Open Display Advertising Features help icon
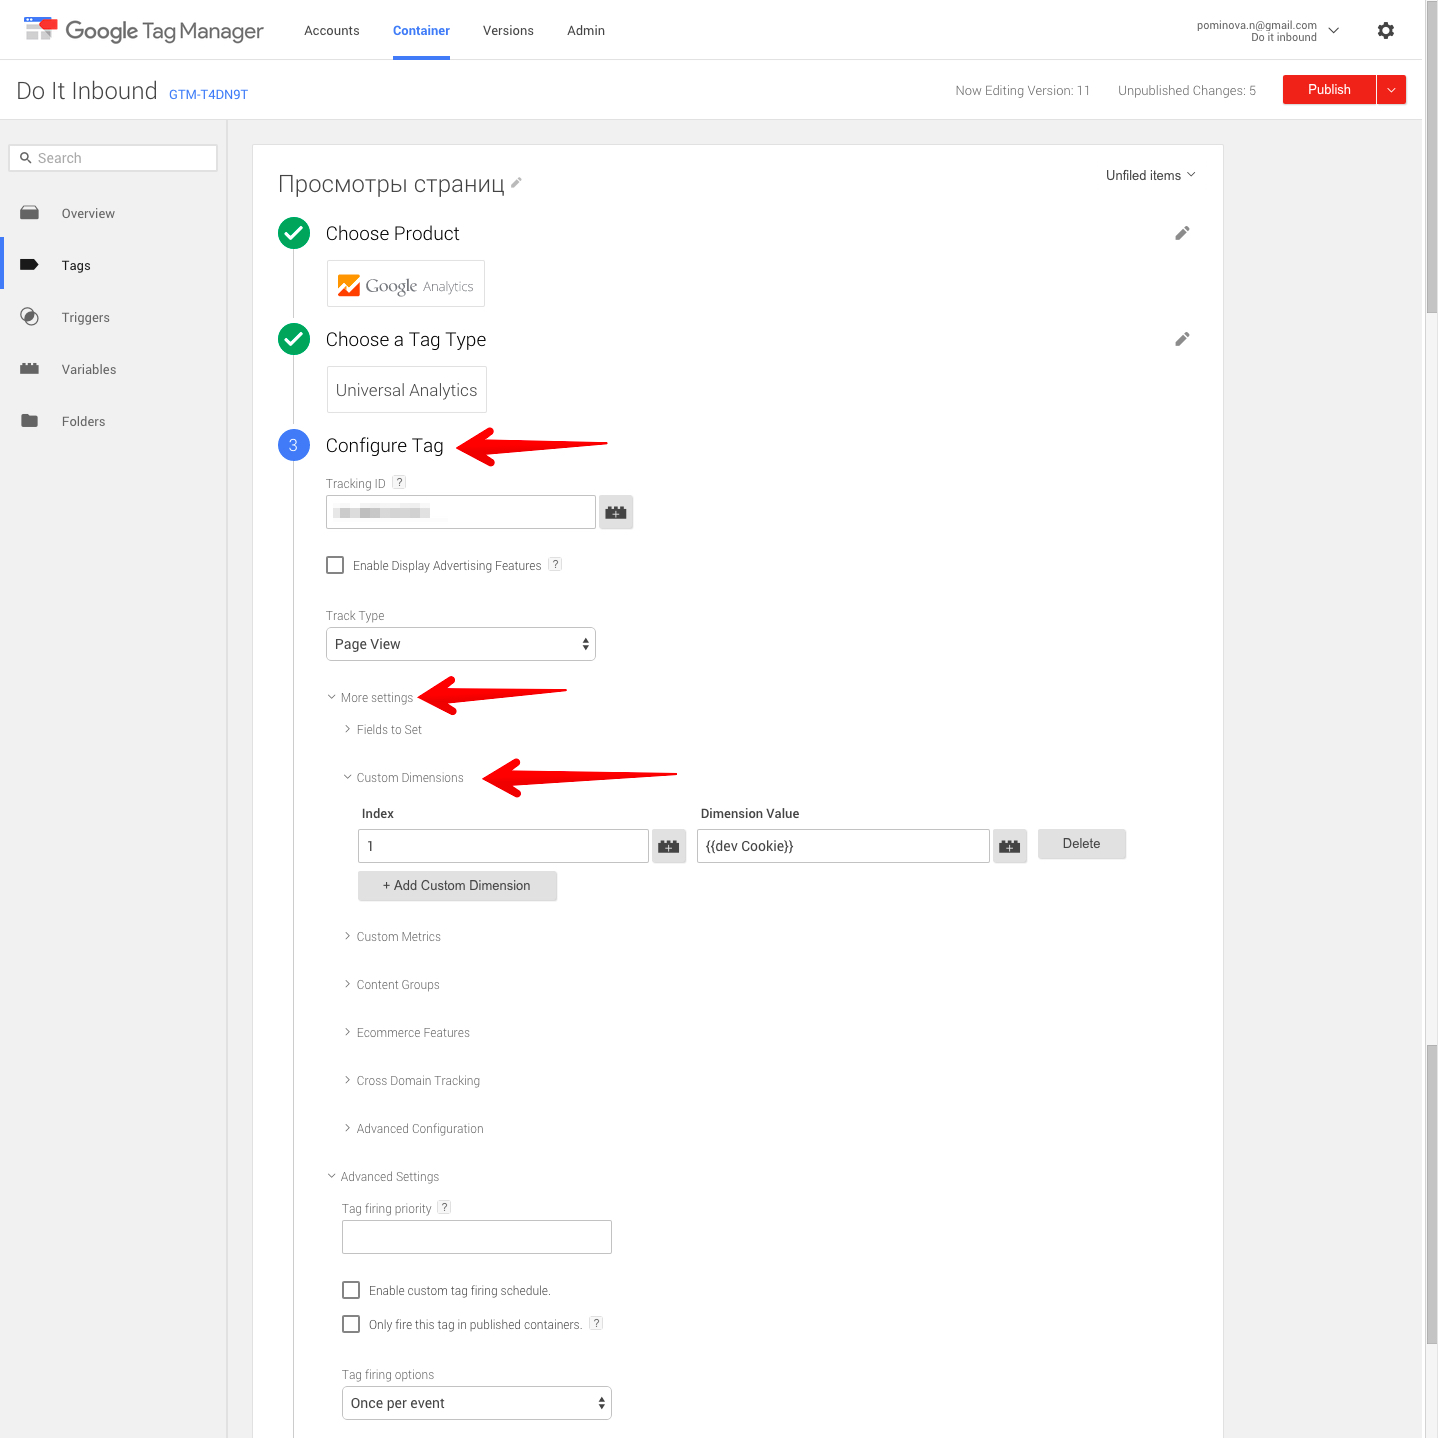Viewport: 1438px width, 1438px height. (x=555, y=564)
